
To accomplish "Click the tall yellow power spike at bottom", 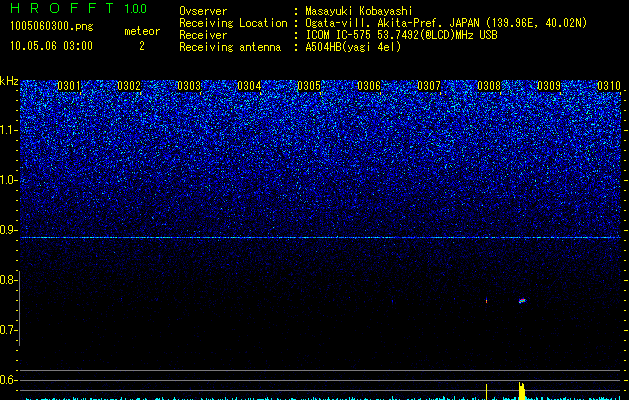I will (x=522, y=391).
